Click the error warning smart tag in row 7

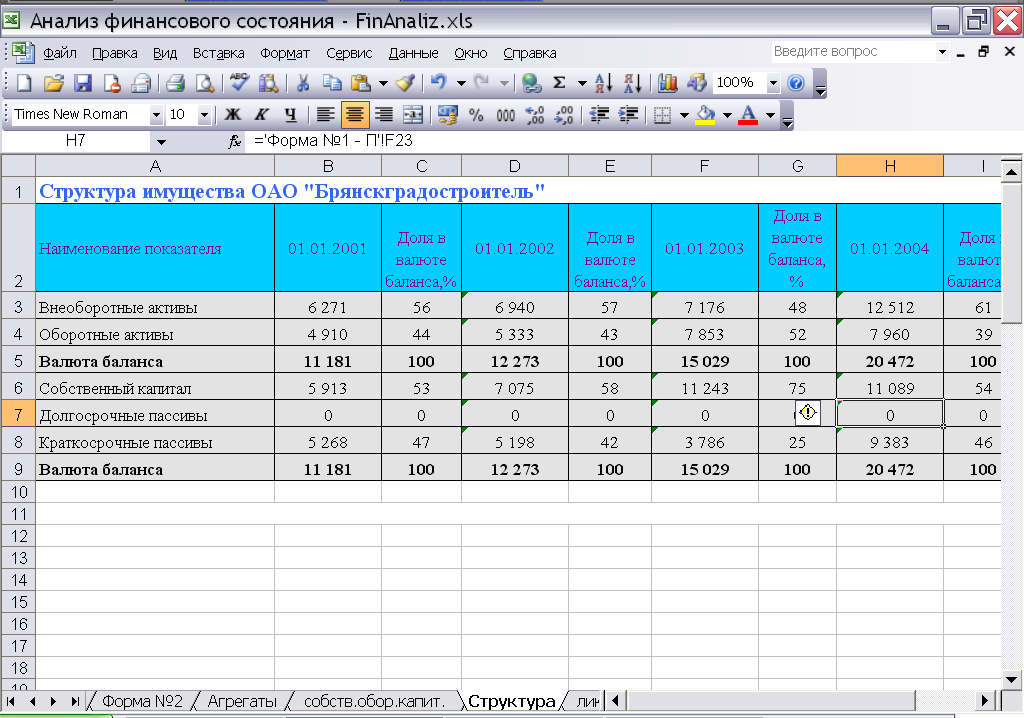[808, 413]
